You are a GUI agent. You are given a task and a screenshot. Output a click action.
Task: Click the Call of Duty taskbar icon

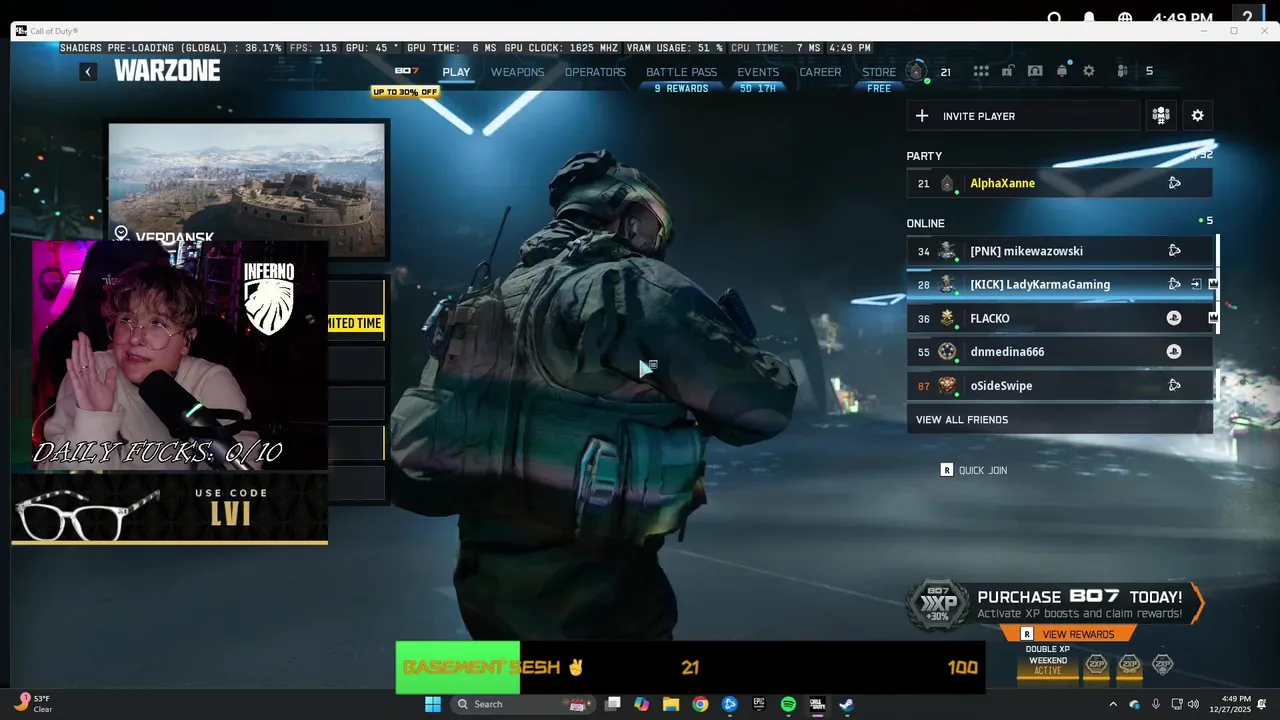tap(817, 704)
